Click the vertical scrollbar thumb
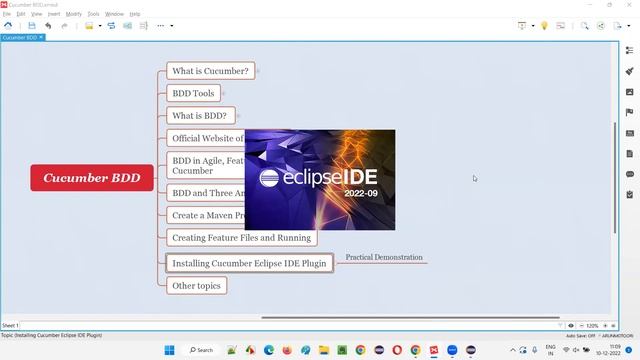Screen dimensions: 640x360 pyautogui.click(x=615, y=178)
